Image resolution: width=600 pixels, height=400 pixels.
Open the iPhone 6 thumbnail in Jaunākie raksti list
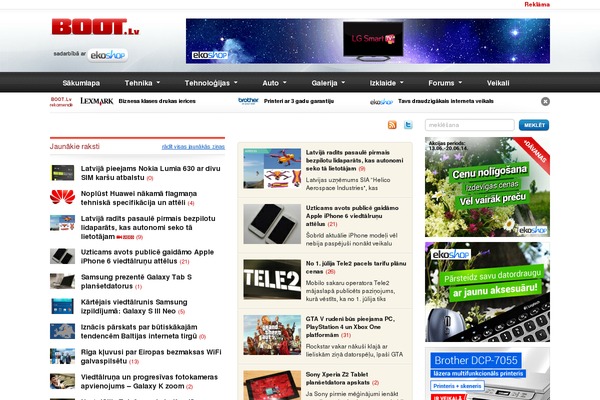[x=62, y=256]
